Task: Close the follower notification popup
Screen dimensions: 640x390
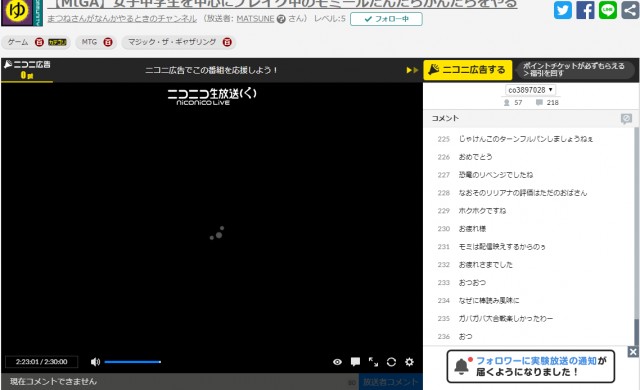Action: [x=633, y=352]
